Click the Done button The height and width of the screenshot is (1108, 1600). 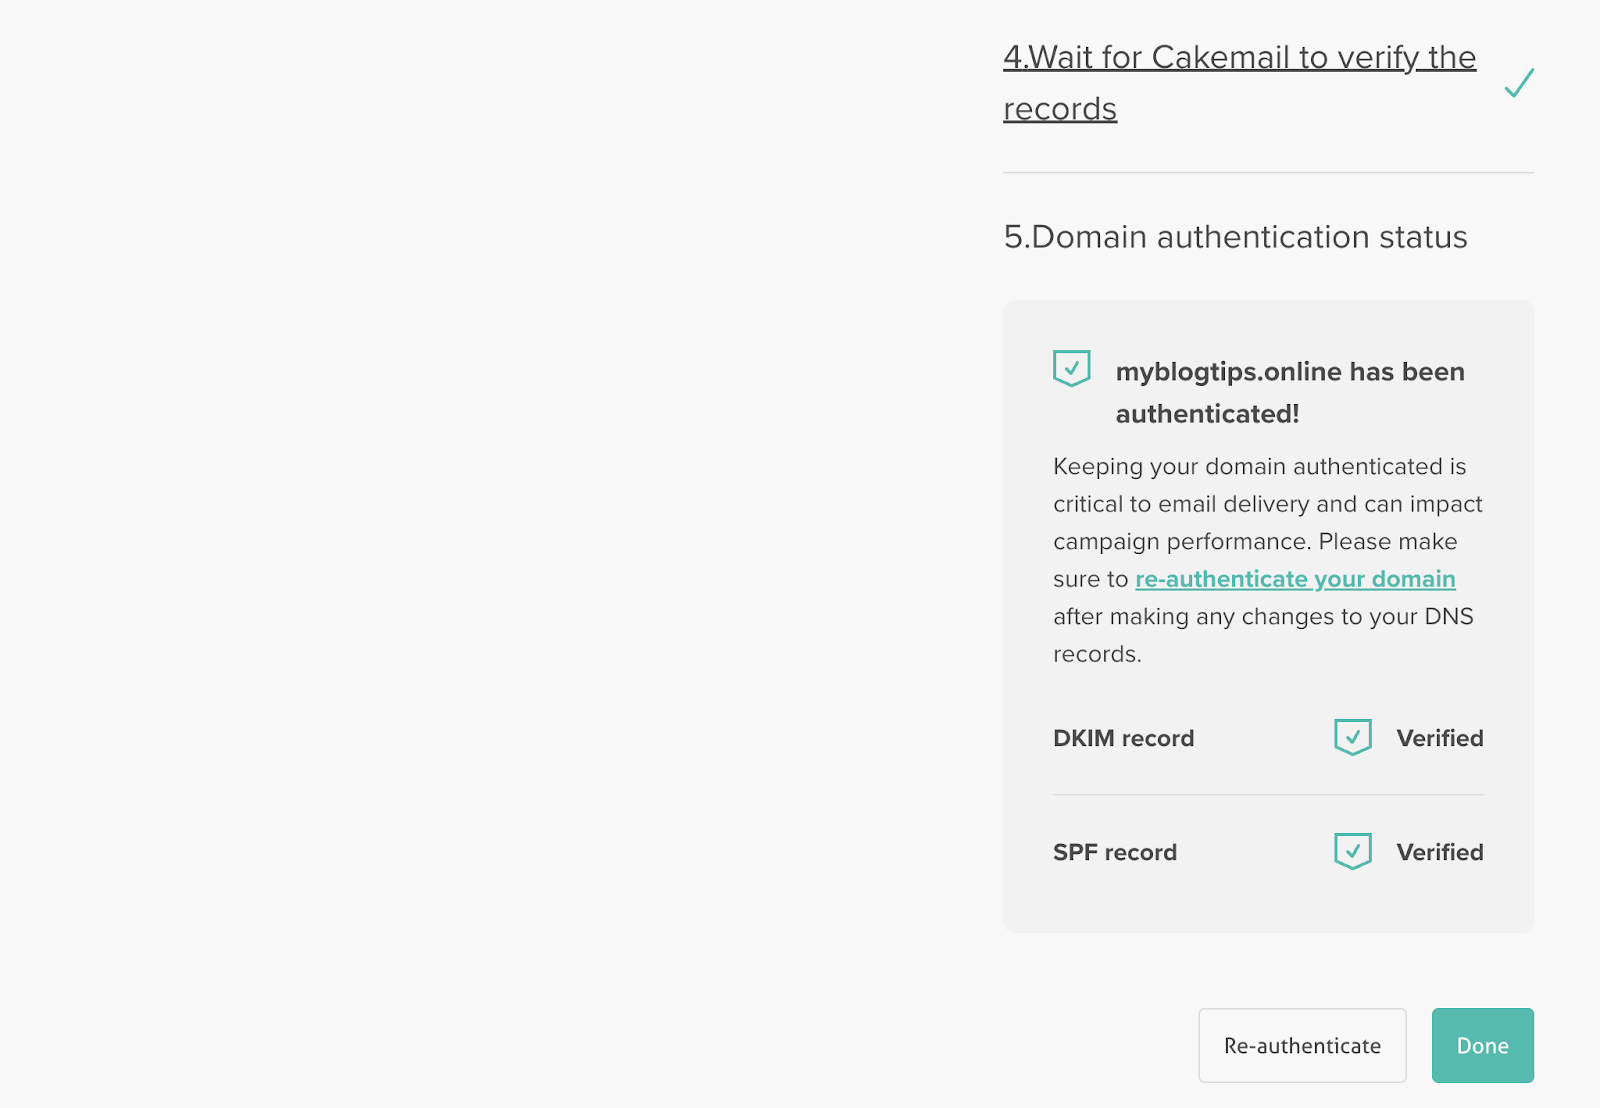[x=1482, y=1045]
